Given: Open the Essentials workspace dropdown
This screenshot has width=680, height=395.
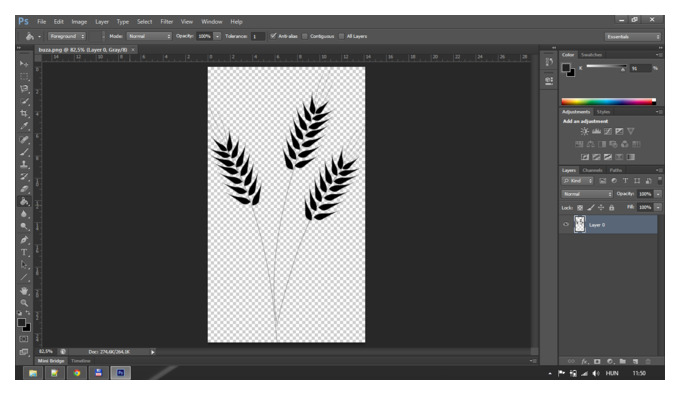Looking at the screenshot, I should pyautogui.click(x=633, y=37).
